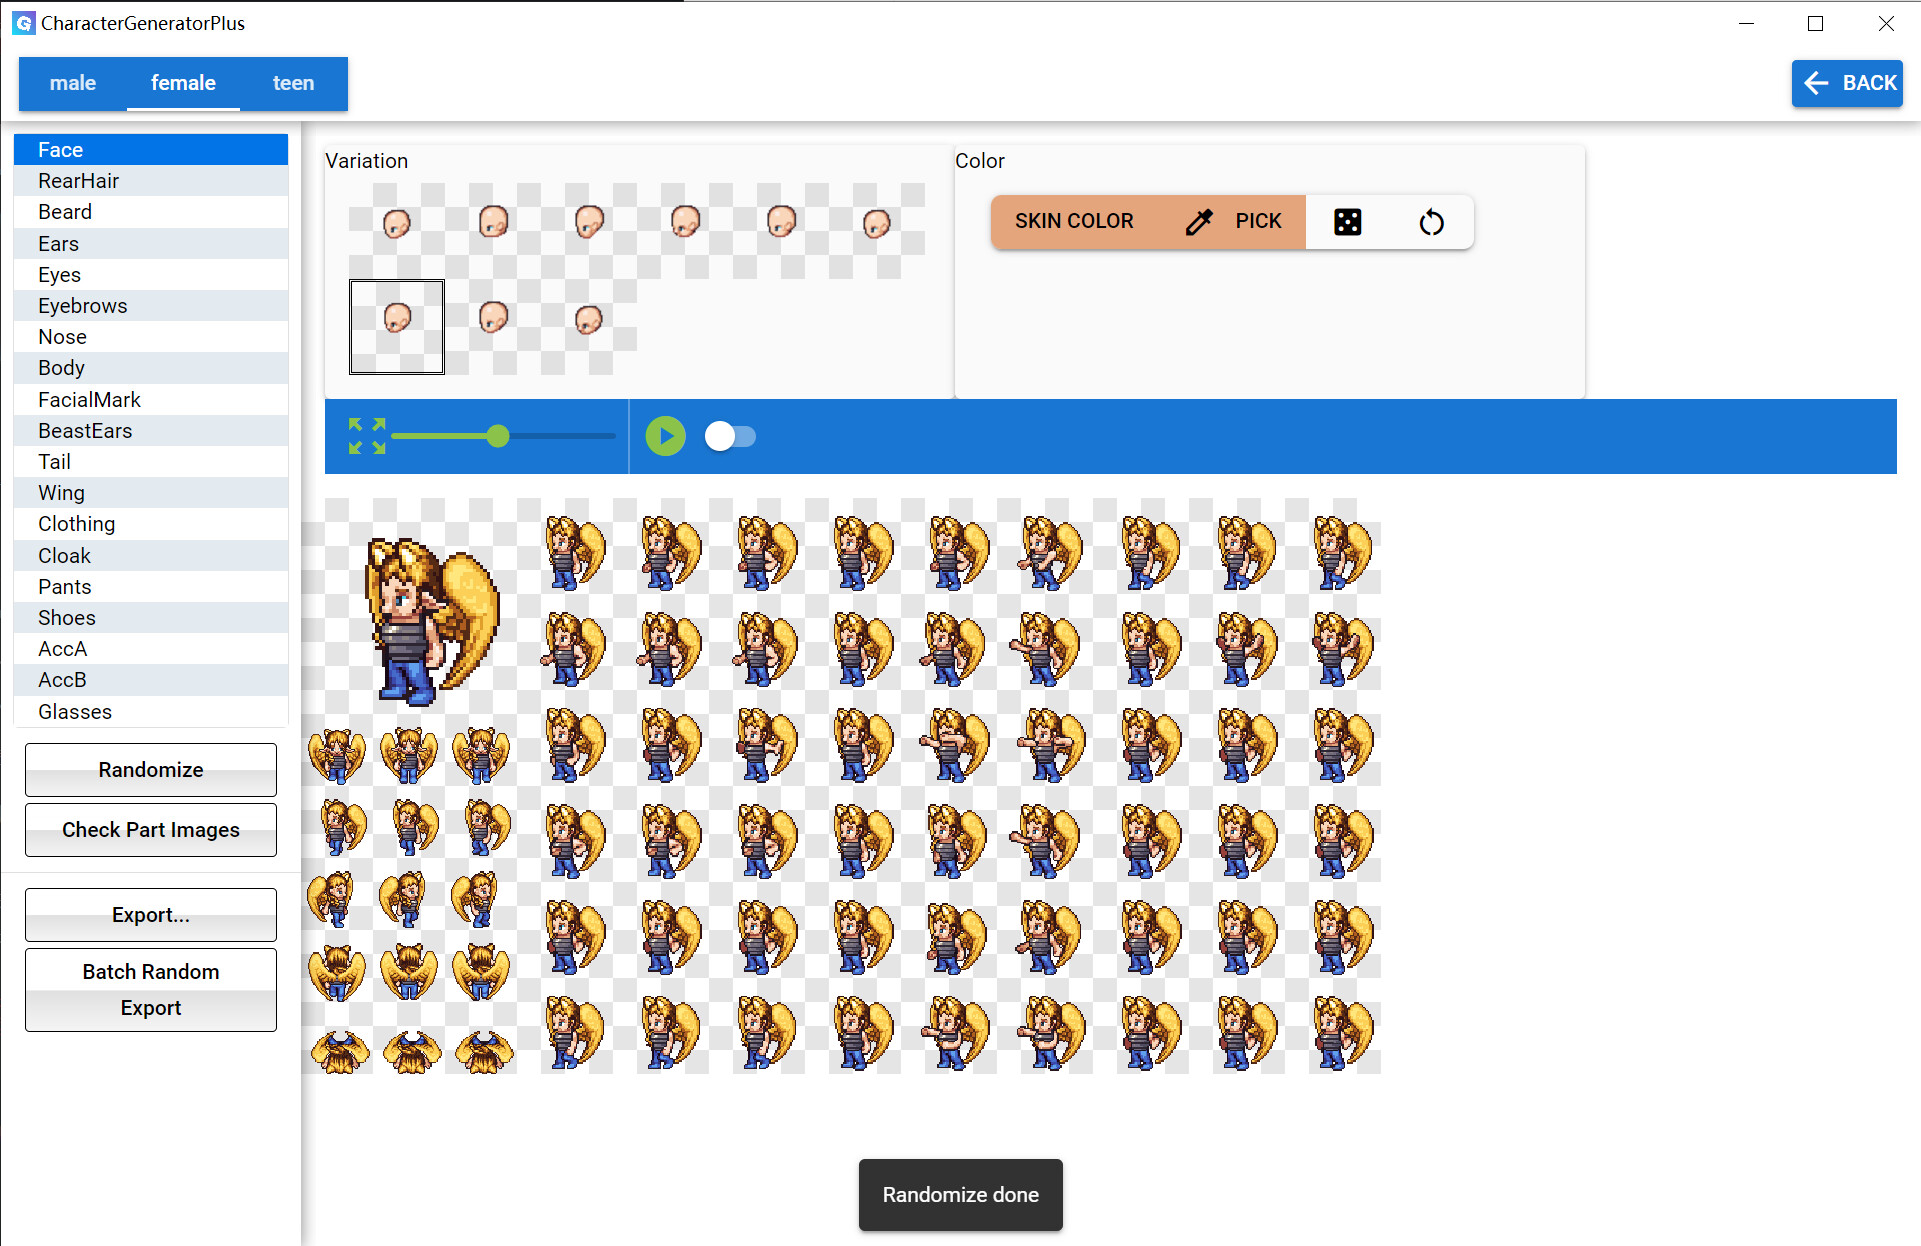The width and height of the screenshot is (1921, 1246).
Task: Click the CharacterGeneratorPlus logo in title bar
Action: click(x=23, y=22)
